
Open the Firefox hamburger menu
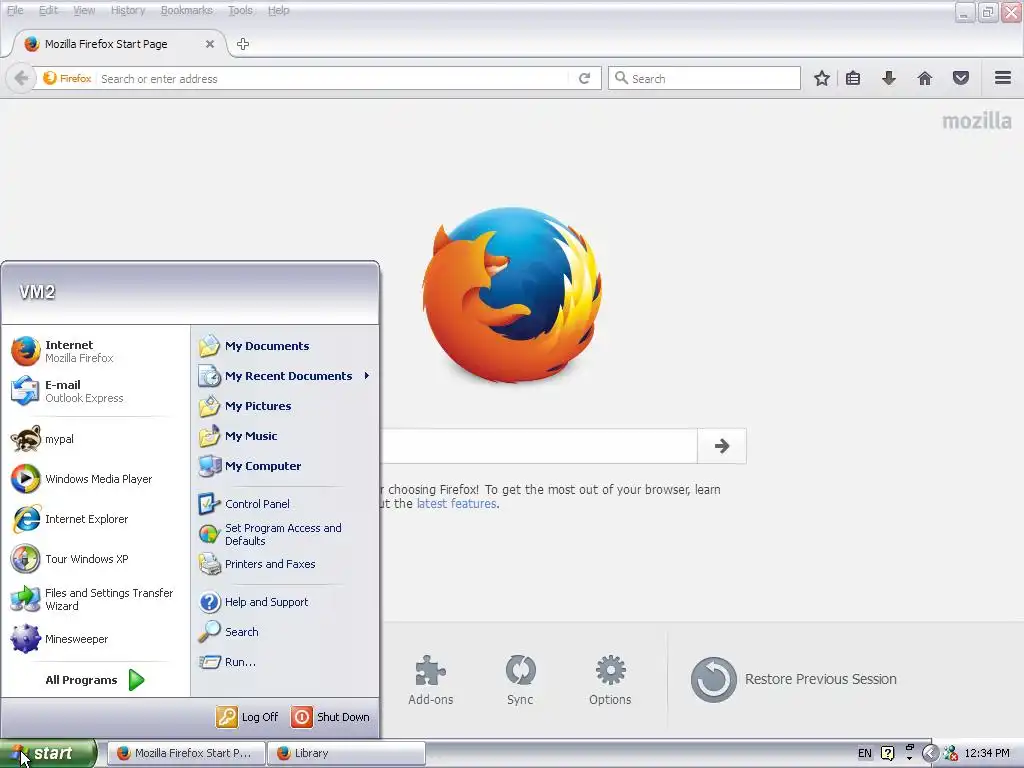[x=1003, y=78]
